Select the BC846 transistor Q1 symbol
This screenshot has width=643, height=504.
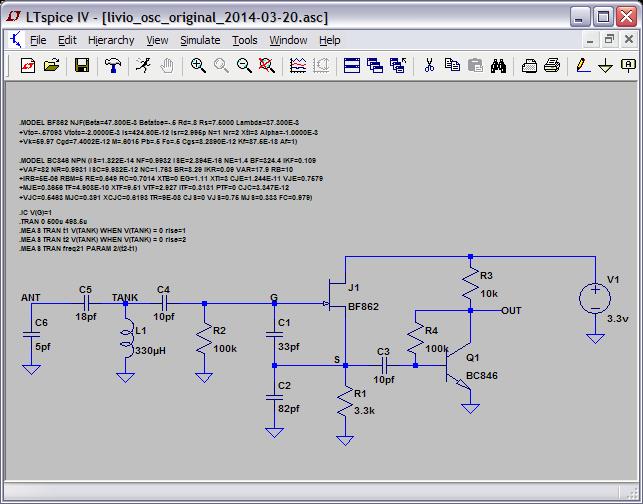click(459, 366)
